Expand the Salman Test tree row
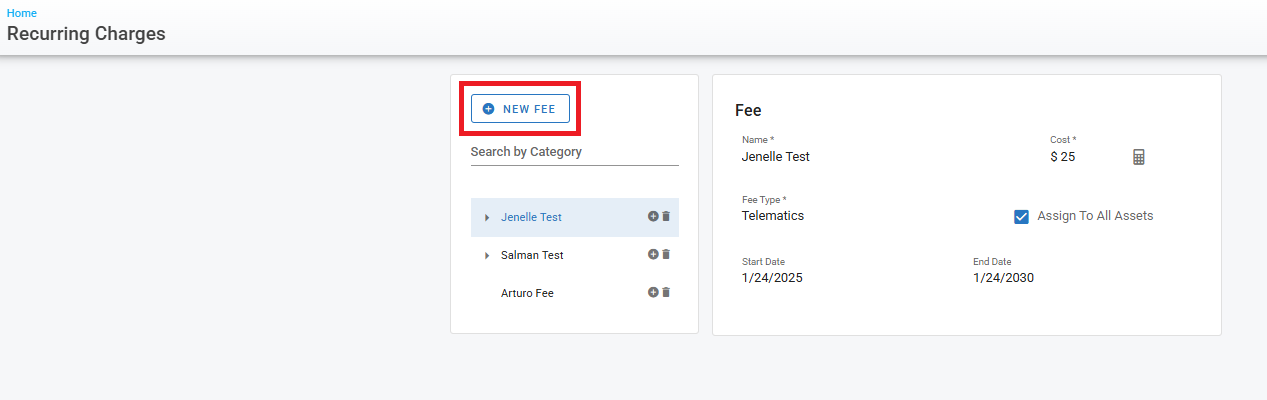Viewport: 1267px width, 400px height. (x=487, y=255)
